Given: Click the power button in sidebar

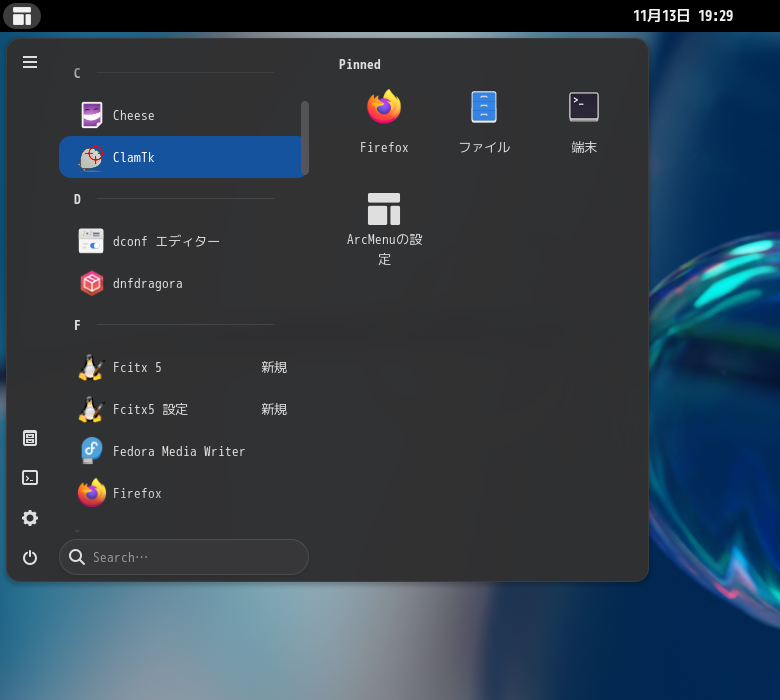Looking at the screenshot, I should [30, 557].
